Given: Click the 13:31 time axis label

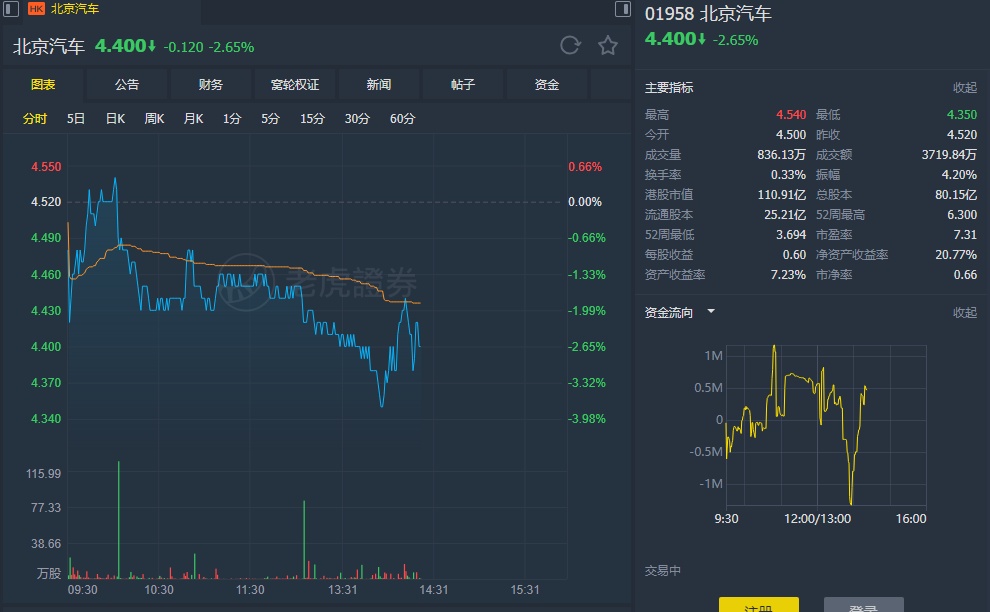Looking at the screenshot, I should point(342,590).
